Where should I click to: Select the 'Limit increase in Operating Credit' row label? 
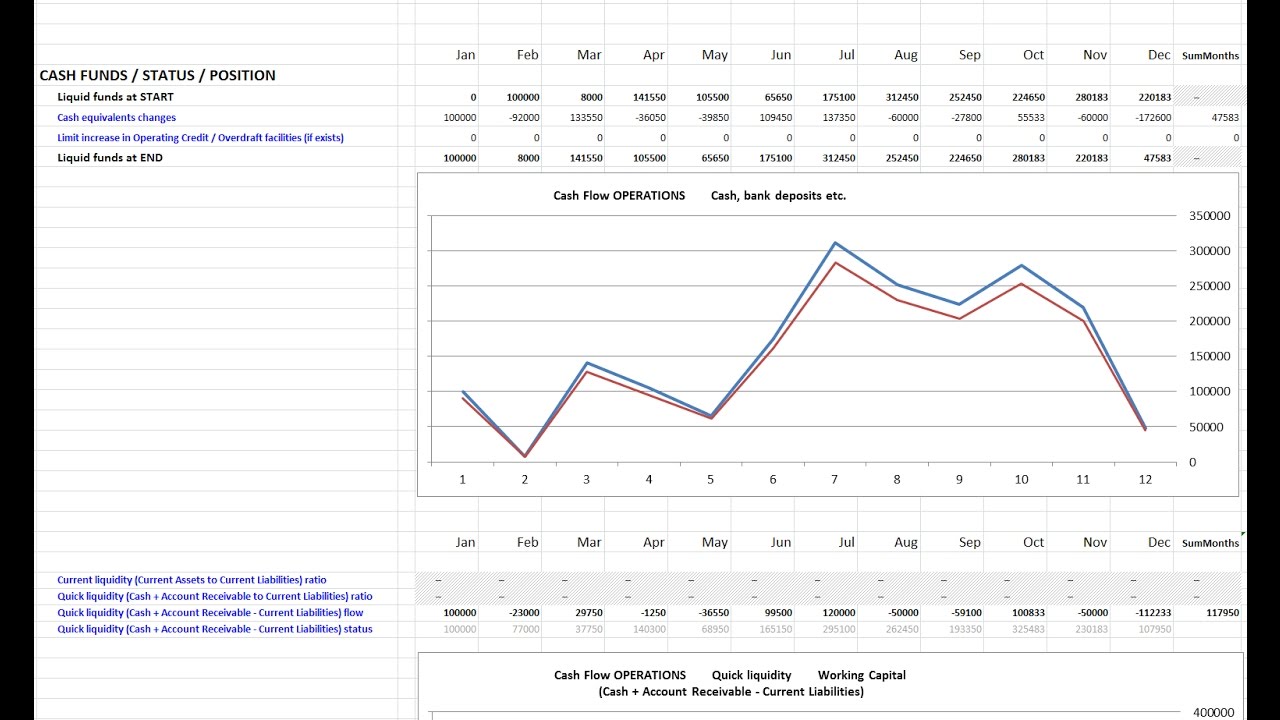click(x=200, y=137)
